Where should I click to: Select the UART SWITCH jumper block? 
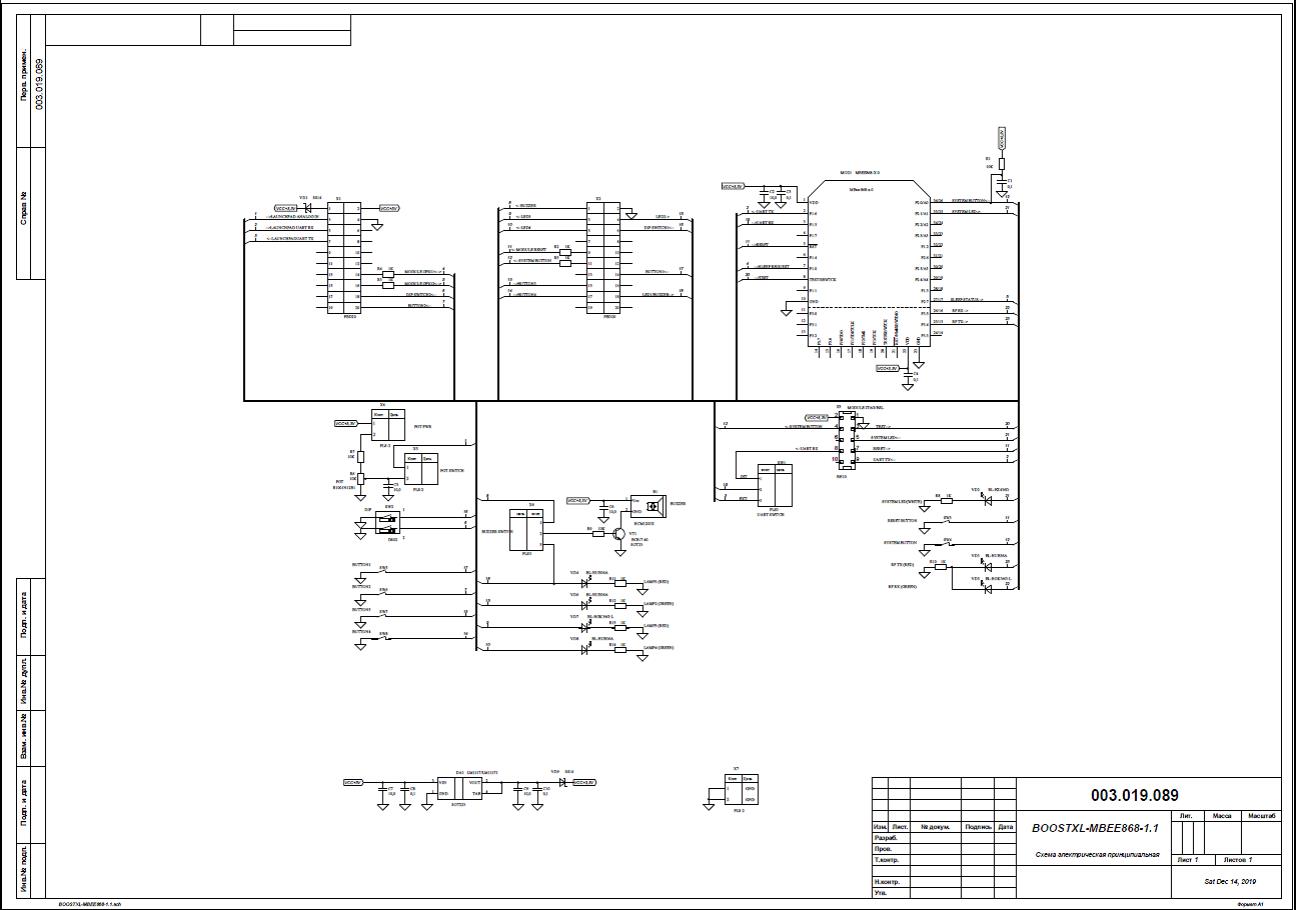pyautogui.click(x=776, y=486)
